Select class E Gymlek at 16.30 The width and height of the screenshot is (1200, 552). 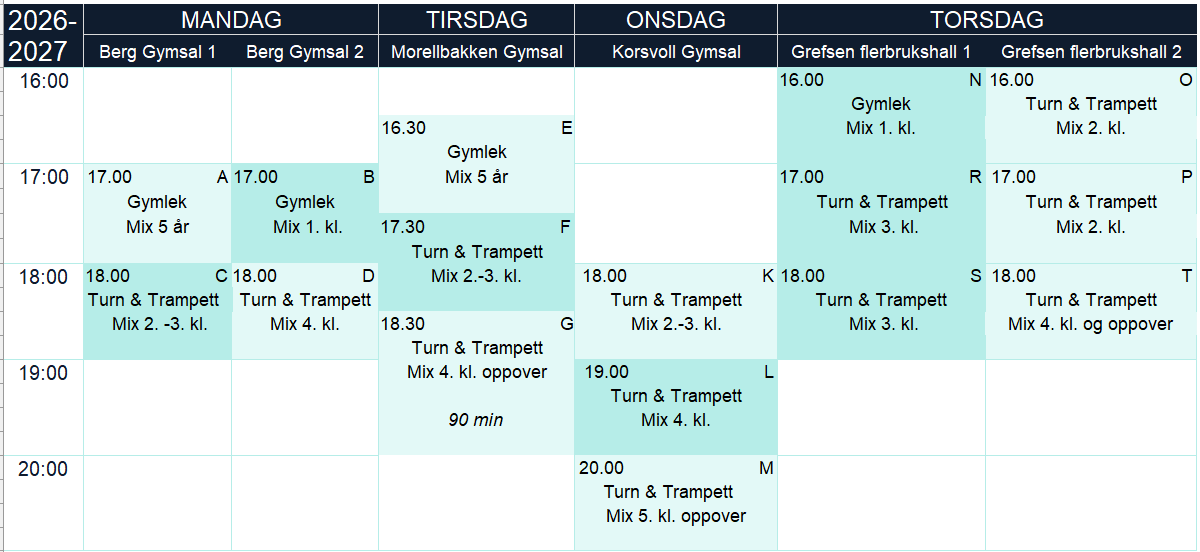point(477,165)
